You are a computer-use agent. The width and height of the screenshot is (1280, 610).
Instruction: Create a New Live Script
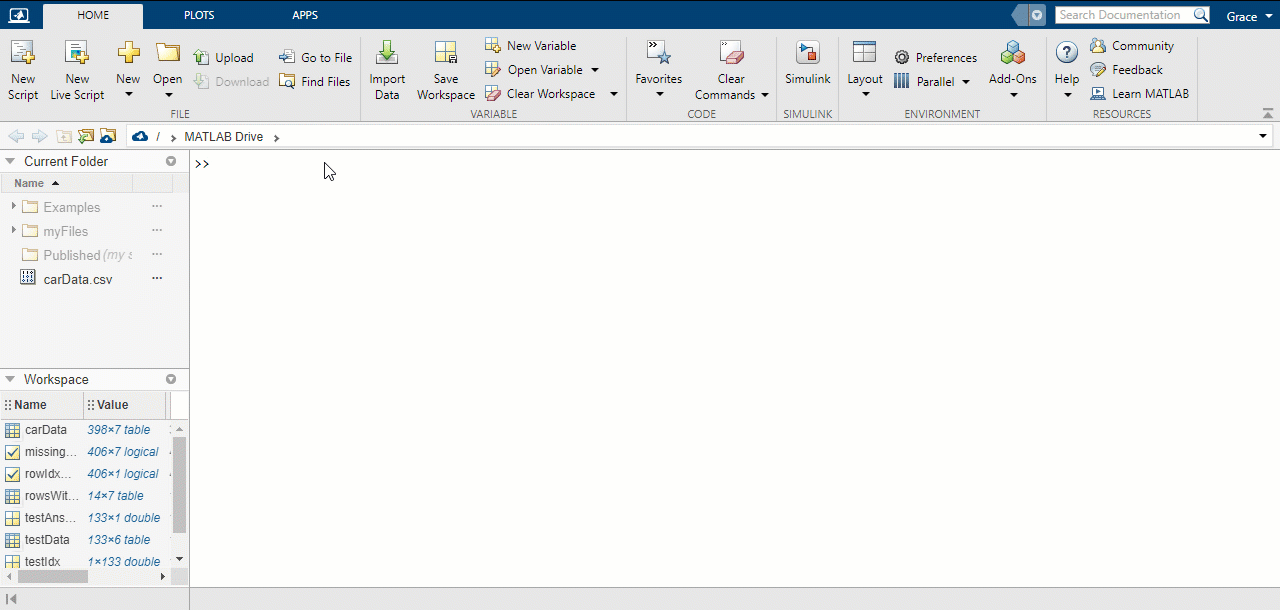pos(77,54)
